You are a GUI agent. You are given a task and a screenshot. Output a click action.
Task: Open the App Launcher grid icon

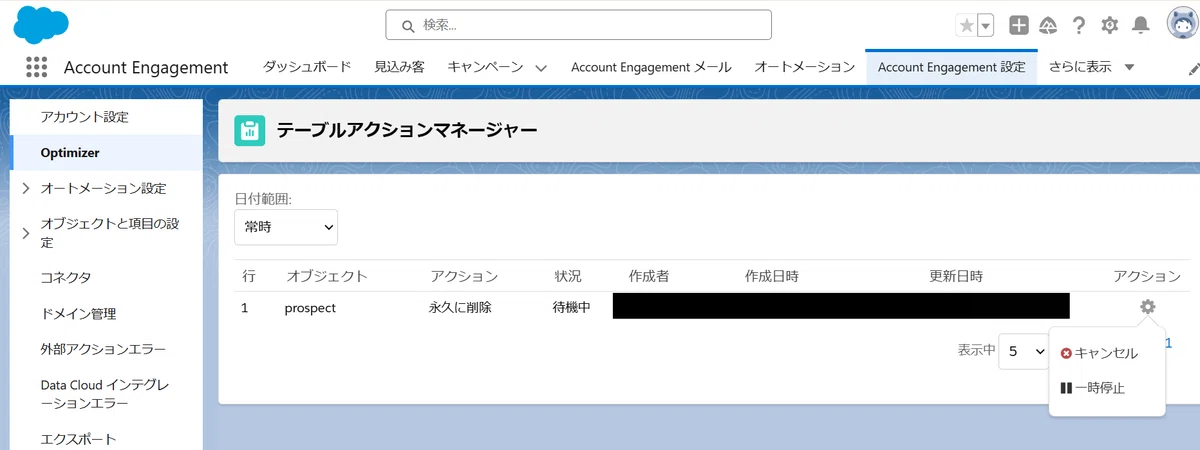pos(36,67)
